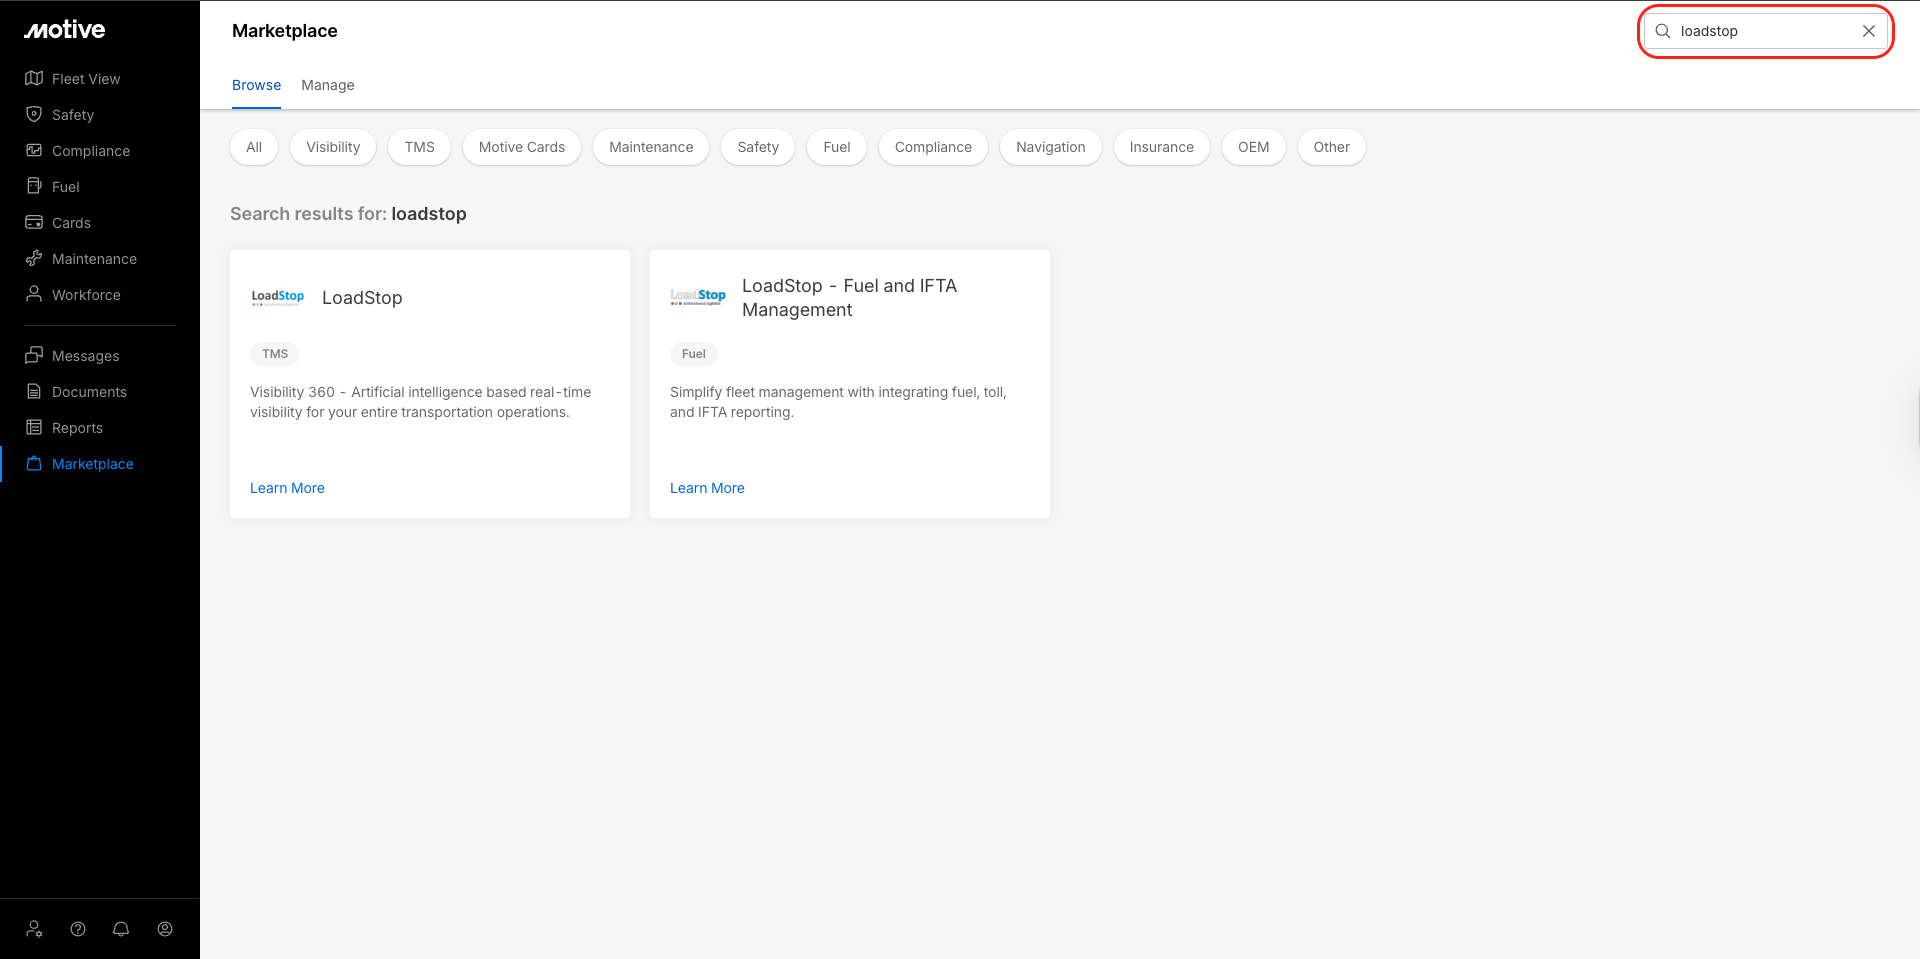Select the Browse tab
Viewport: 1920px width, 959px height.
coord(256,85)
